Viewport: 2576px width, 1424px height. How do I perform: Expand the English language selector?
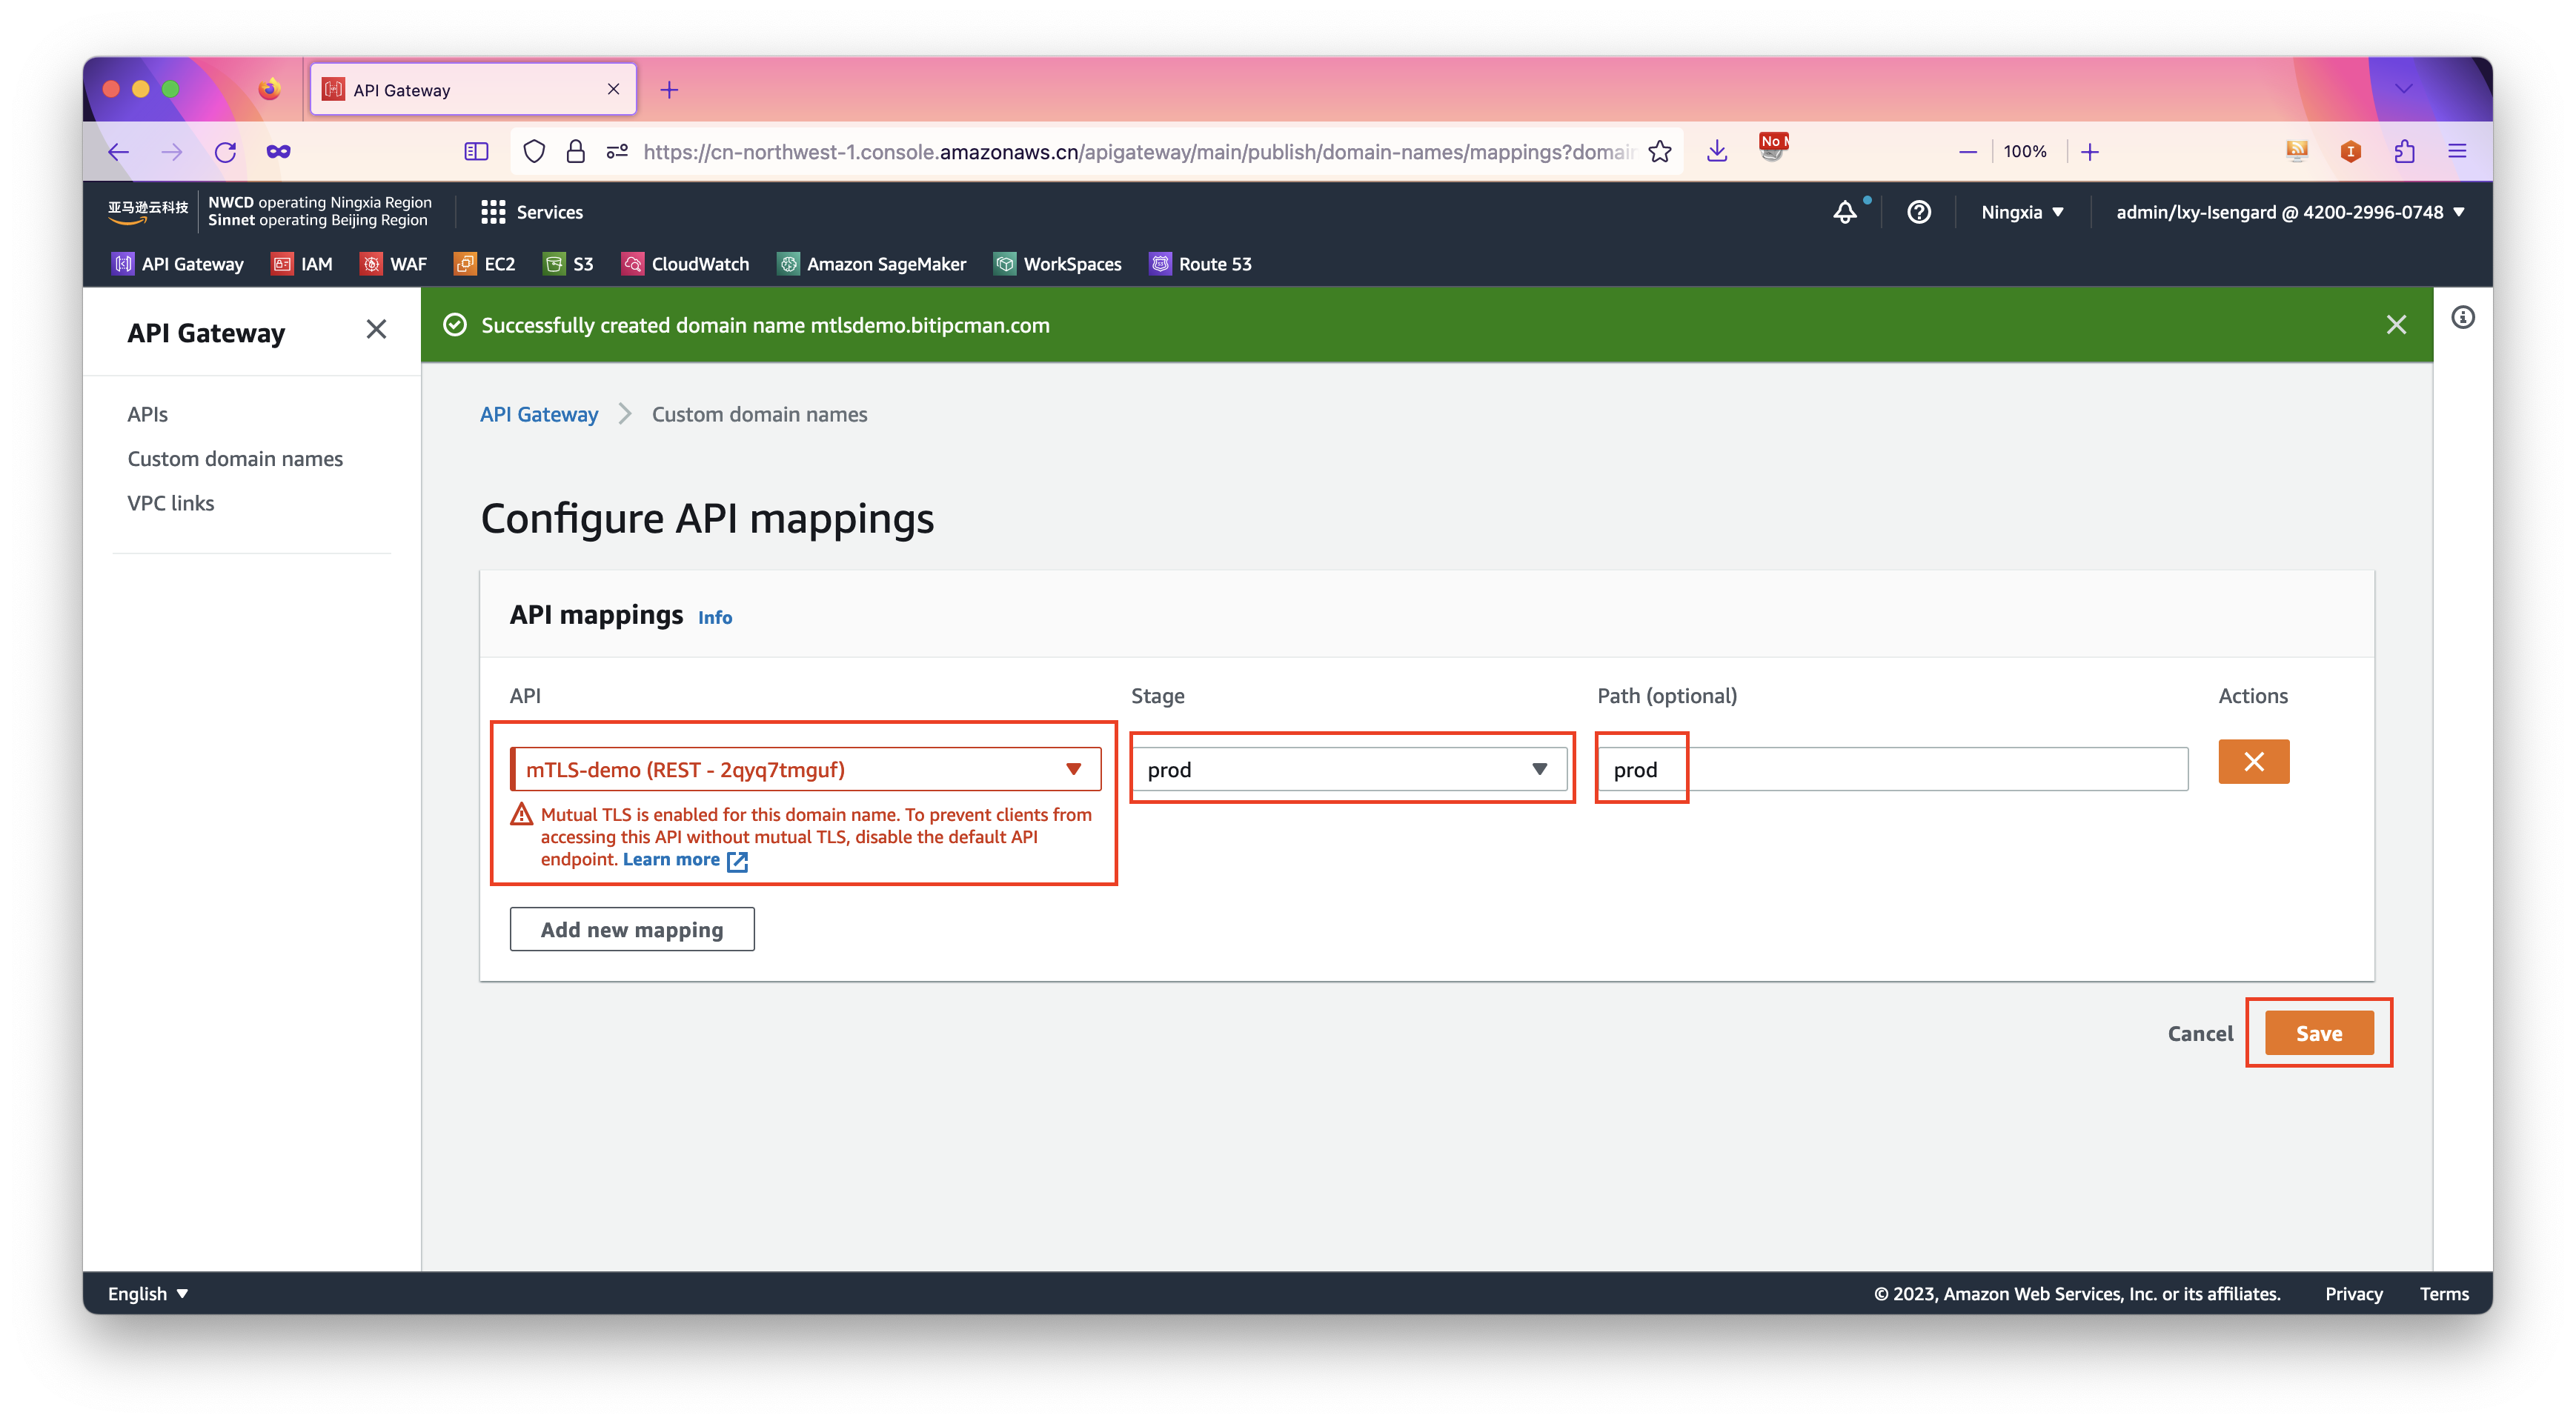[148, 1293]
